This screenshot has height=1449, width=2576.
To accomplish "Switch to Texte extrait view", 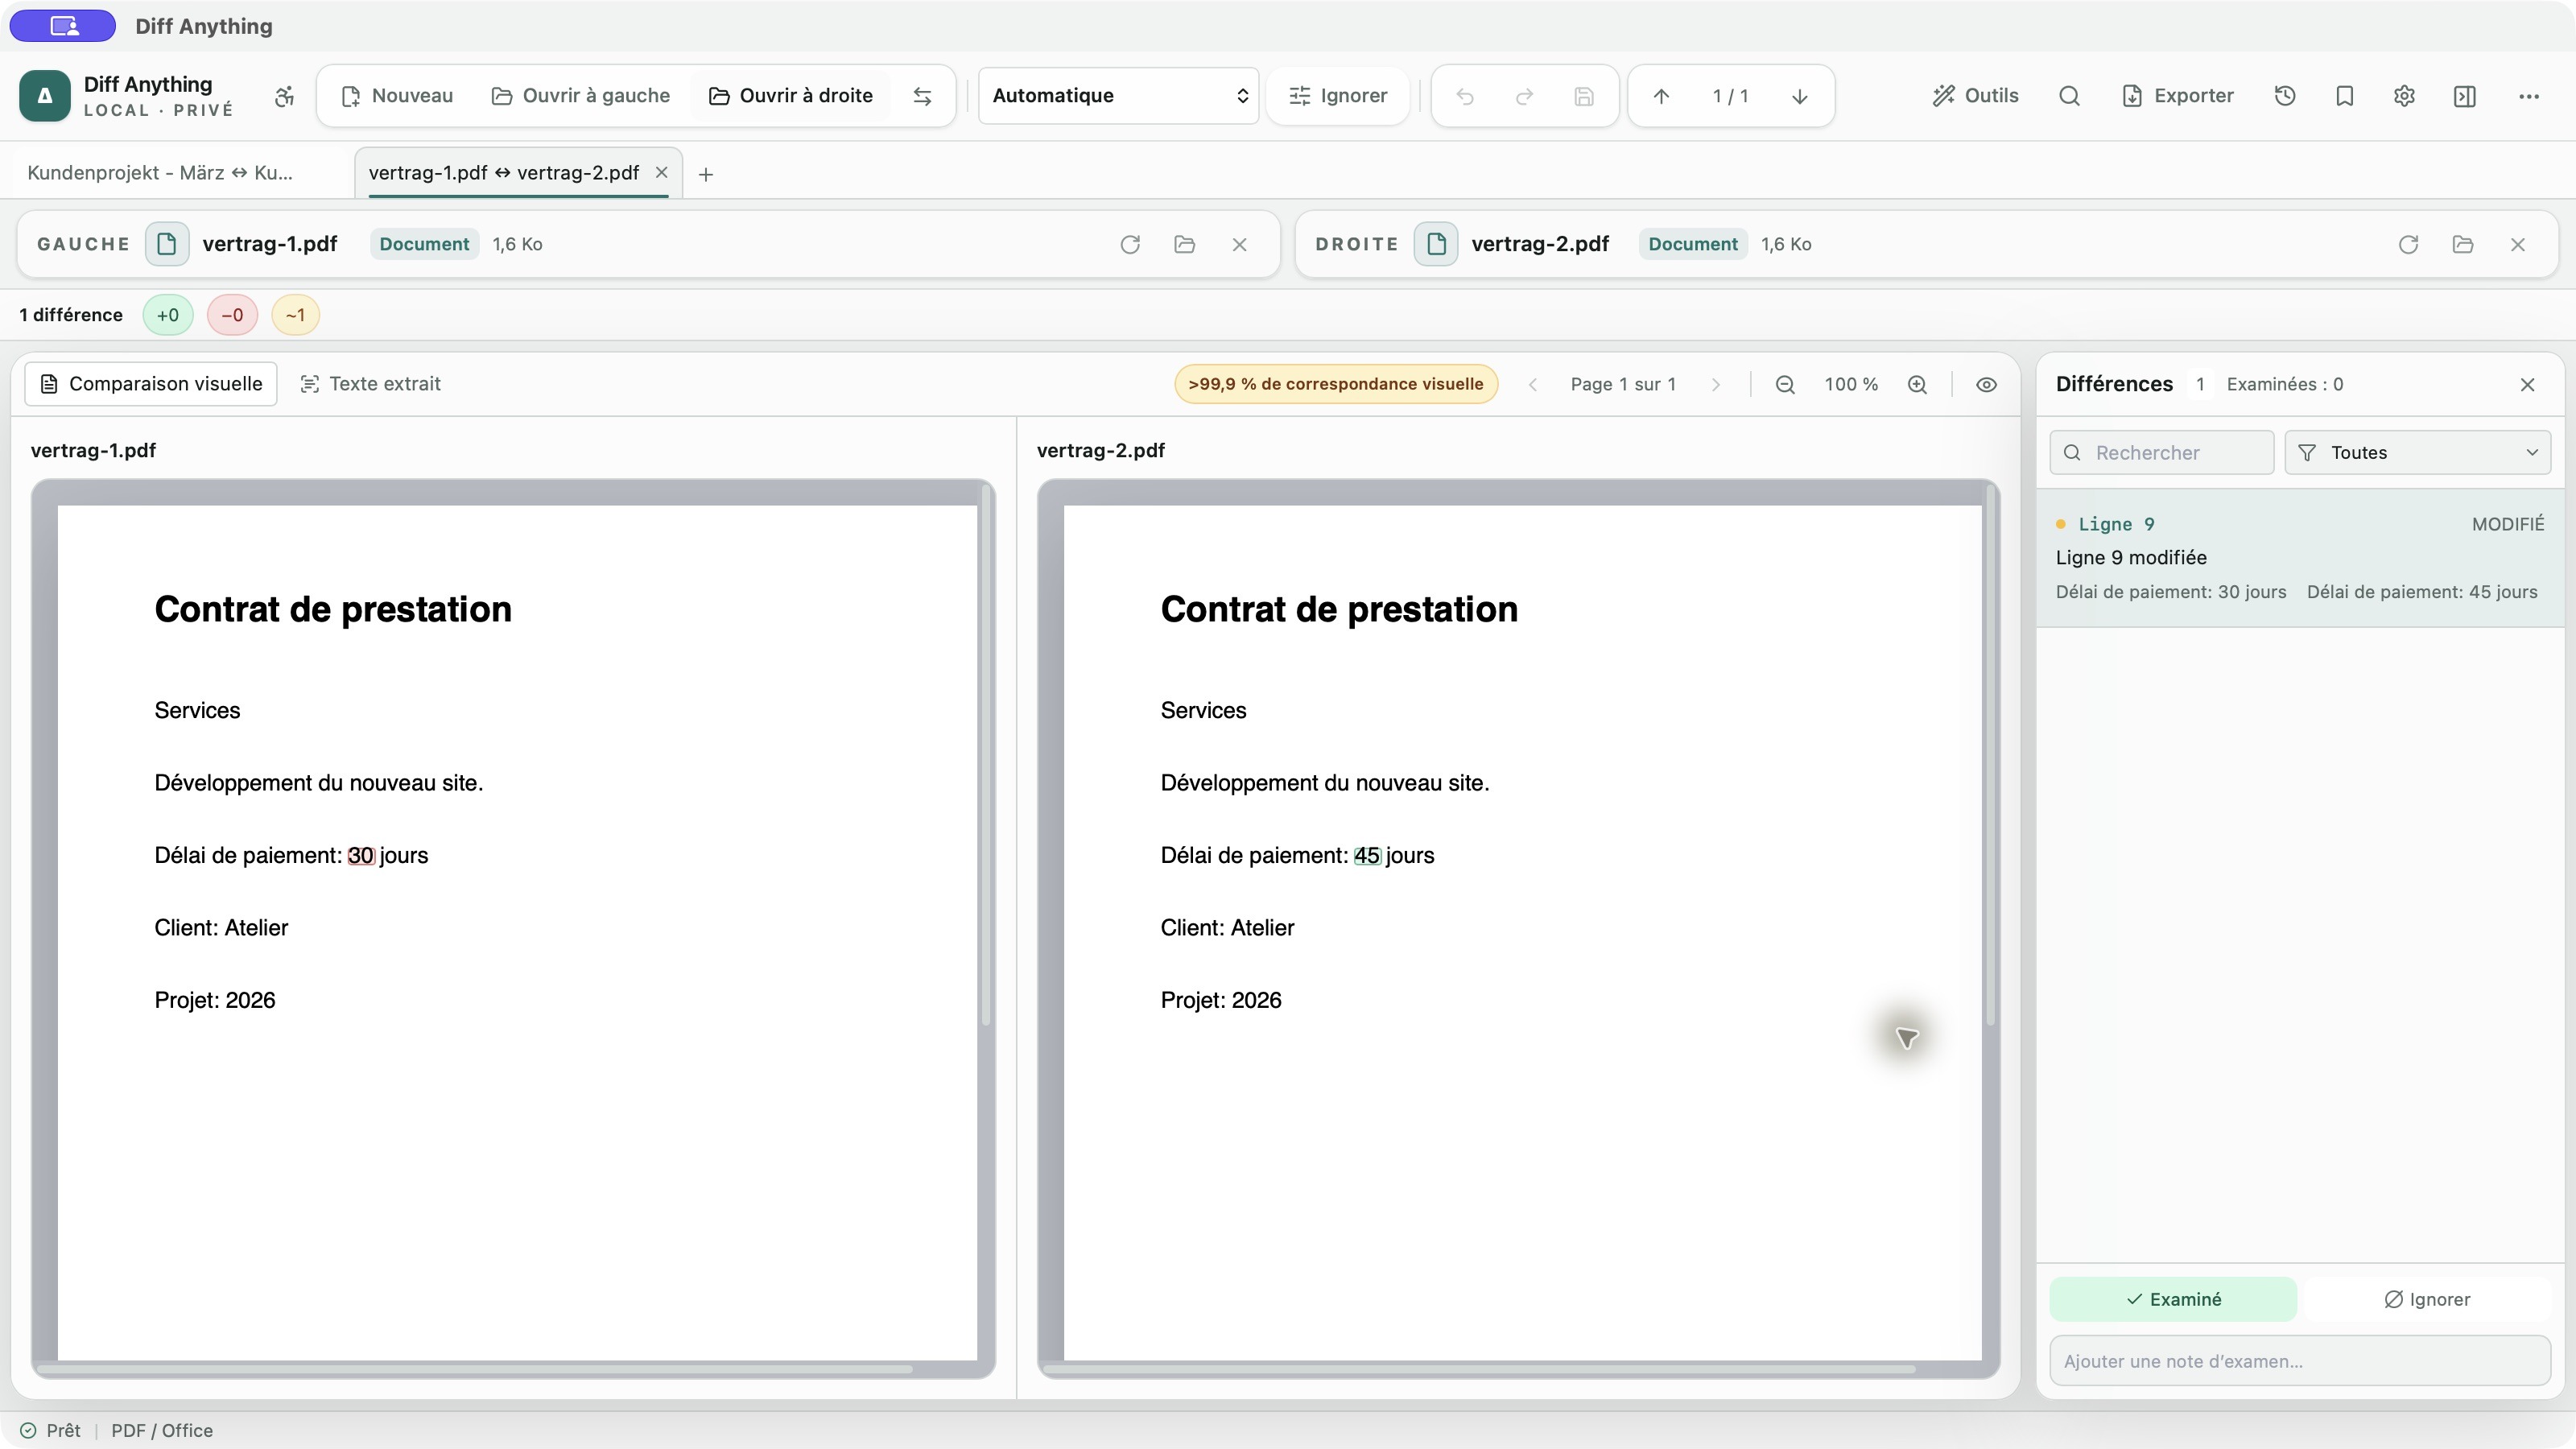I will (x=370, y=384).
